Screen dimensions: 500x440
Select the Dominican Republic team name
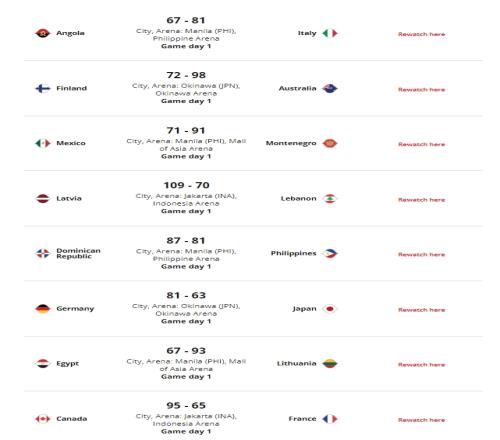tap(78, 253)
